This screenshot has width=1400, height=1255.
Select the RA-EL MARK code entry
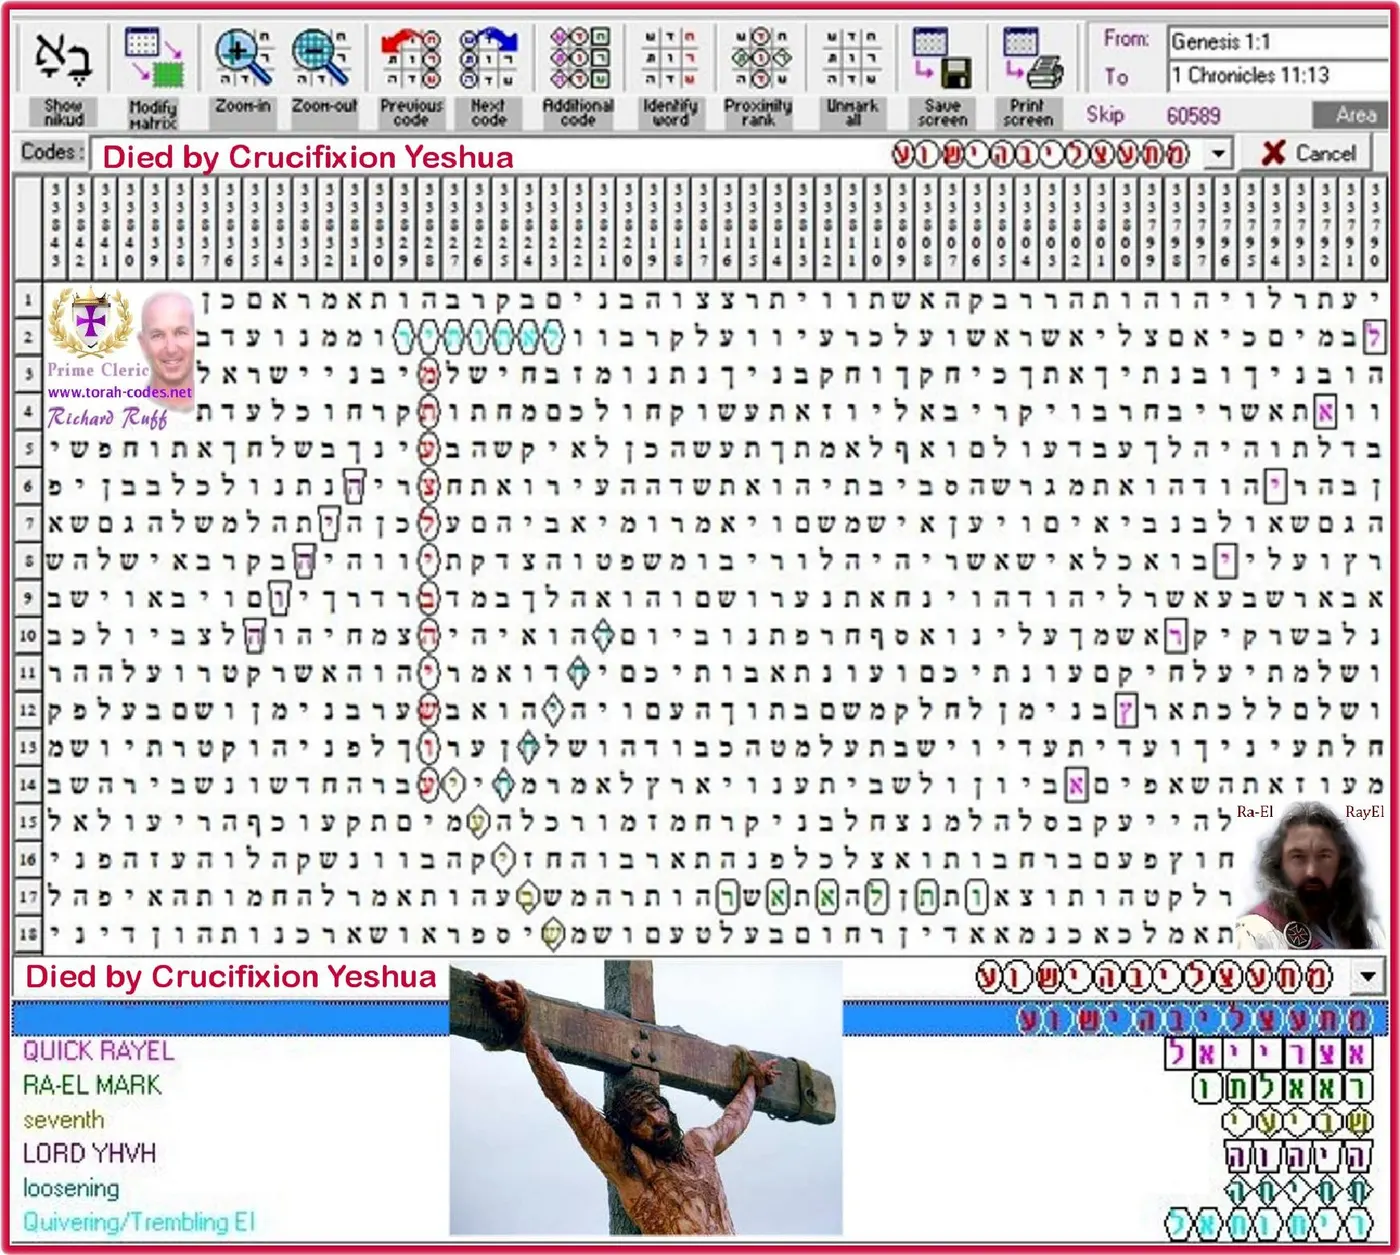tap(92, 1085)
